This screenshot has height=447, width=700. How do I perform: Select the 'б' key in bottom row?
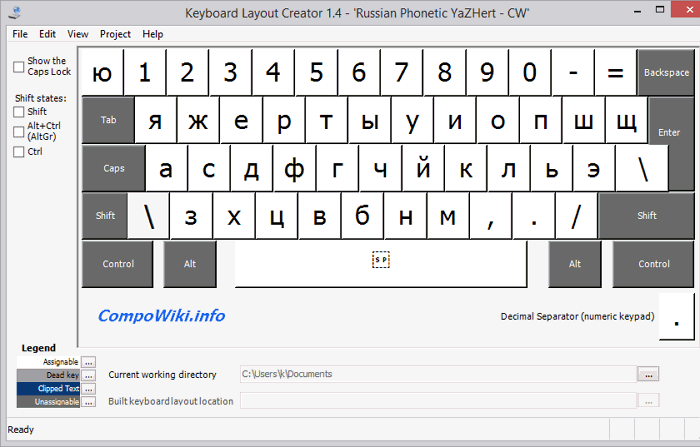click(x=363, y=215)
